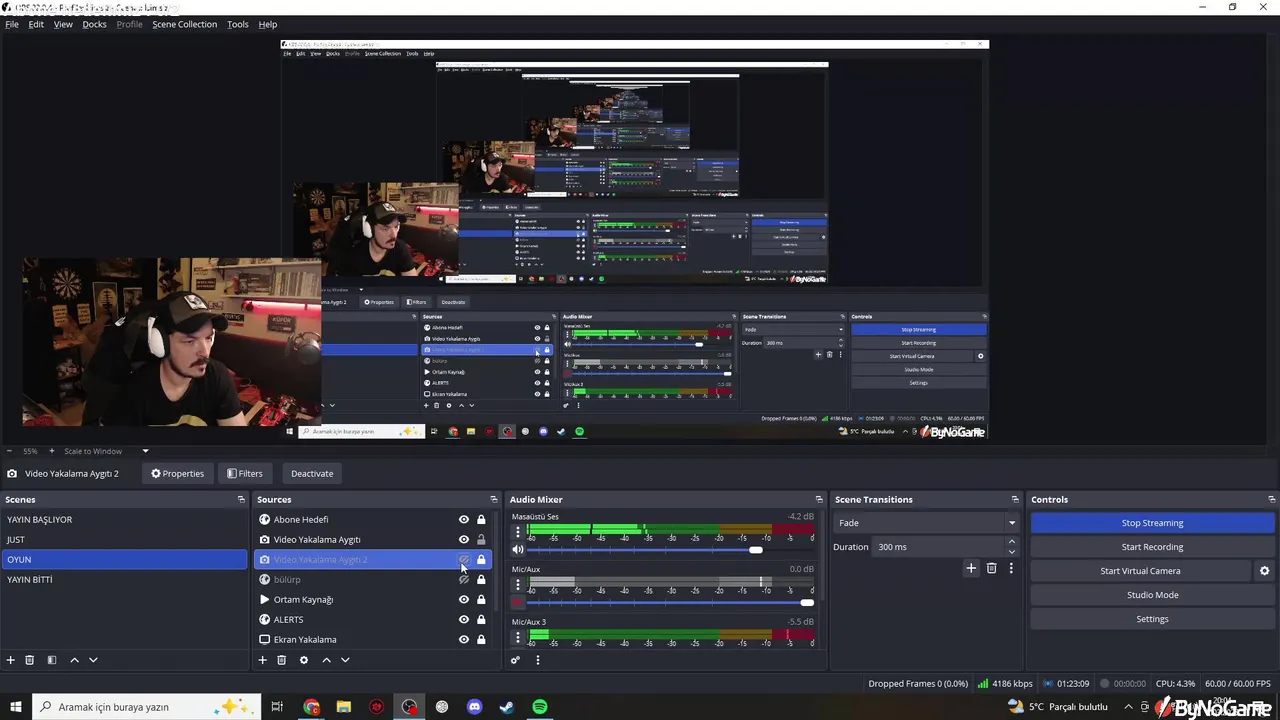
Task: Move source up with Sources up arrow
Action: click(x=326, y=660)
